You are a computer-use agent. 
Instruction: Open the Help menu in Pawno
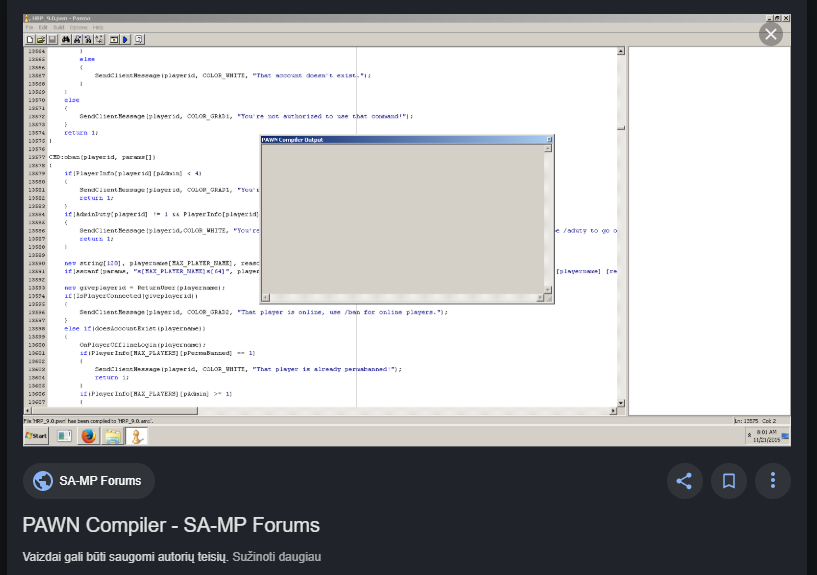pos(98,28)
